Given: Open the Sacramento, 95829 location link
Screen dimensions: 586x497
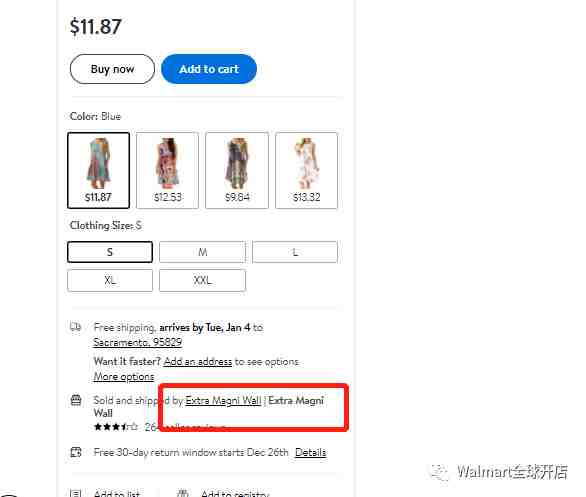Looking at the screenshot, I should point(138,342).
